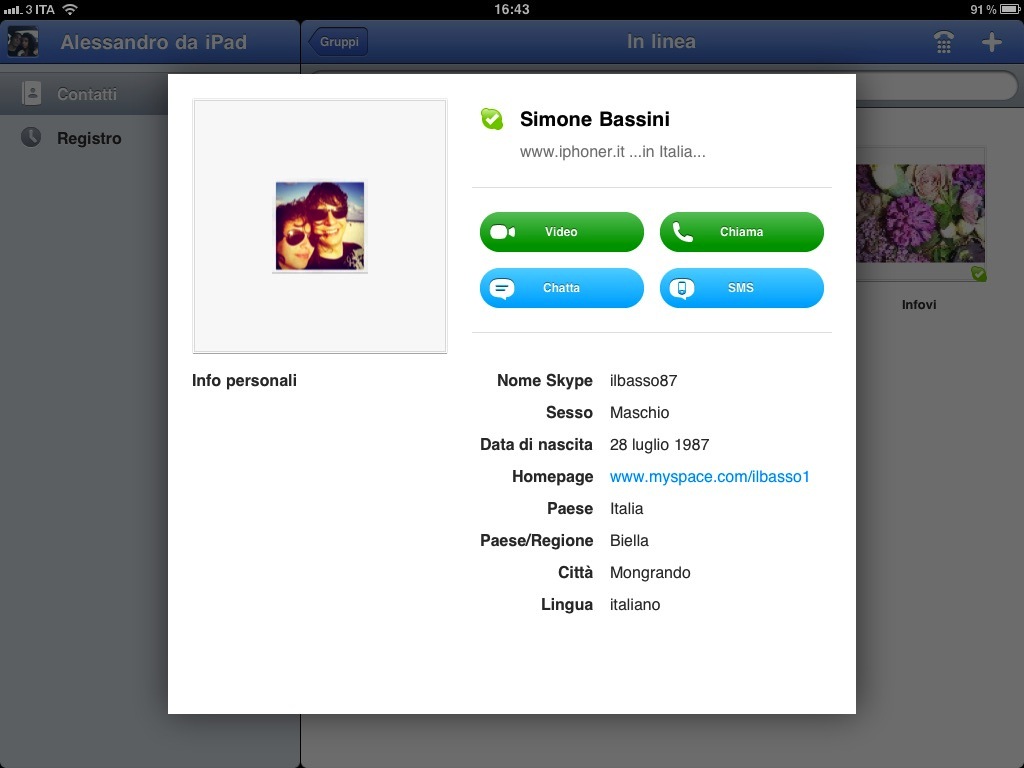Tap the speech bubble icon on Chatta
Image resolution: width=1024 pixels, height=768 pixels.
click(502, 288)
